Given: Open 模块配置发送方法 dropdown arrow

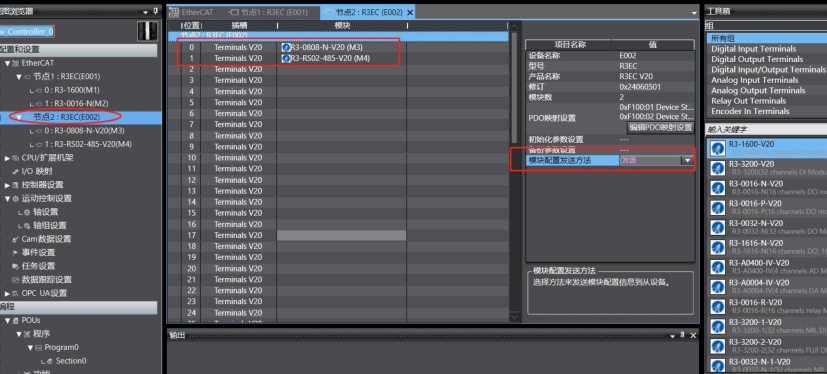Looking at the screenshot, I should 687,160.
